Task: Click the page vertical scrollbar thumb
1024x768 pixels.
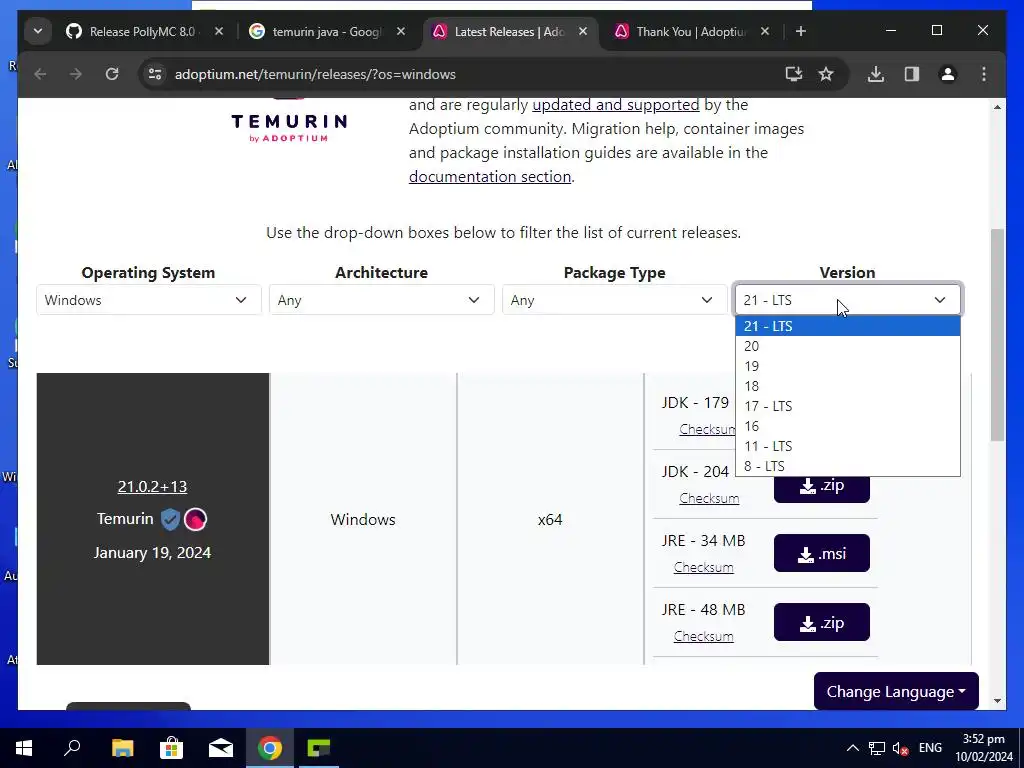Action: click(997, 334)
